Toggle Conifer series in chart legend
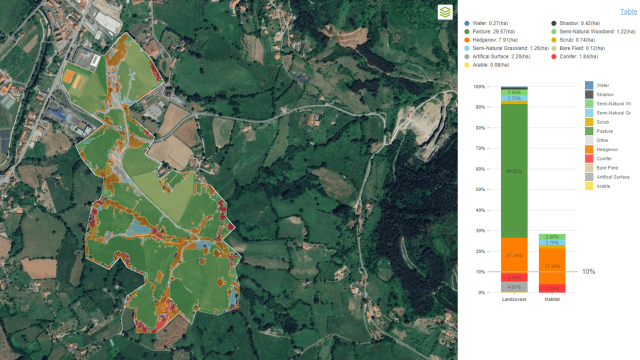This screenshot has width=640, height=360. (599, 158)
